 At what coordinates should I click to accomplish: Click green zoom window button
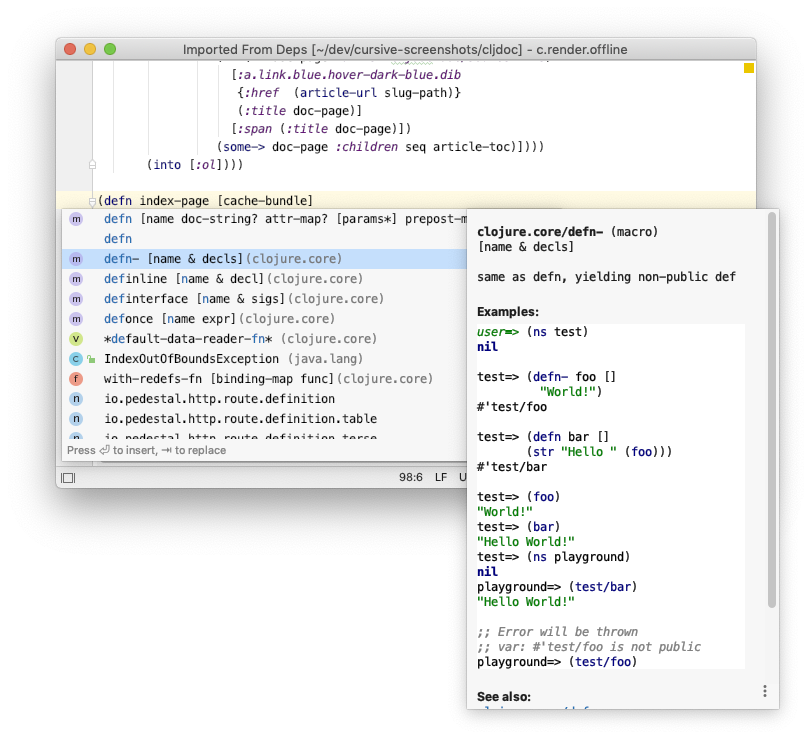[x=110, y=49]
